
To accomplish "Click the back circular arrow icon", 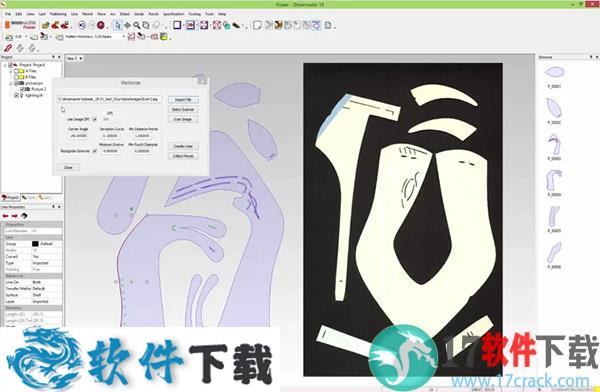I will pyautogui.click(x=82, y=25).
